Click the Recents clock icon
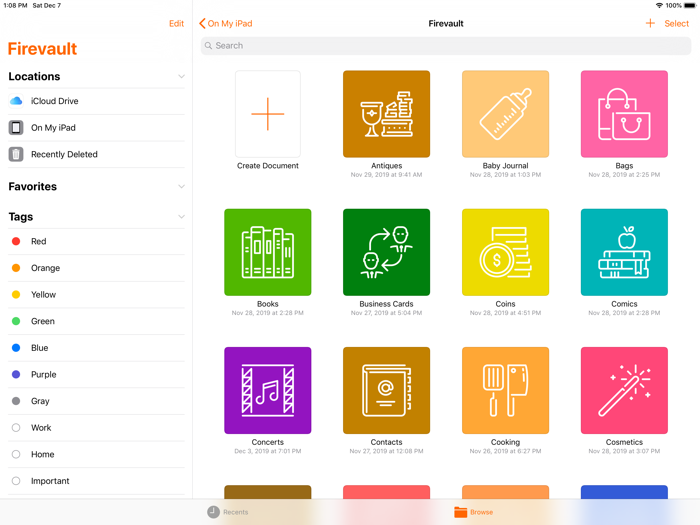Viewport: 700px width, 525px height. coord(213,512)
